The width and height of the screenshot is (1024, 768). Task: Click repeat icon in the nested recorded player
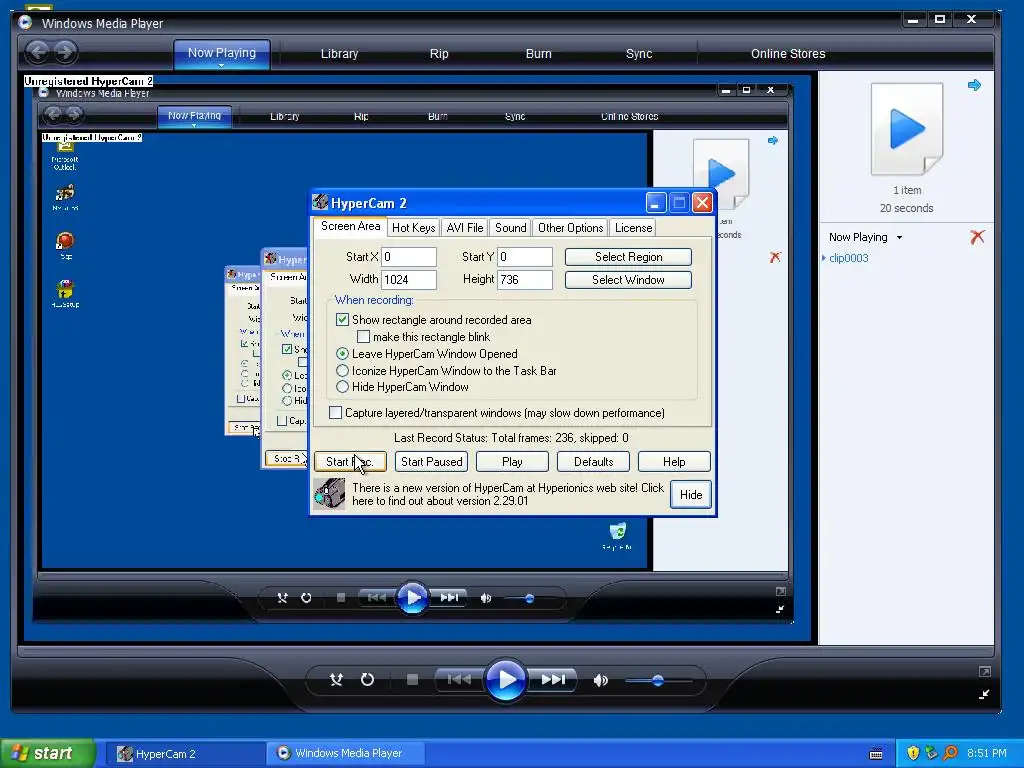pos(306,598)
